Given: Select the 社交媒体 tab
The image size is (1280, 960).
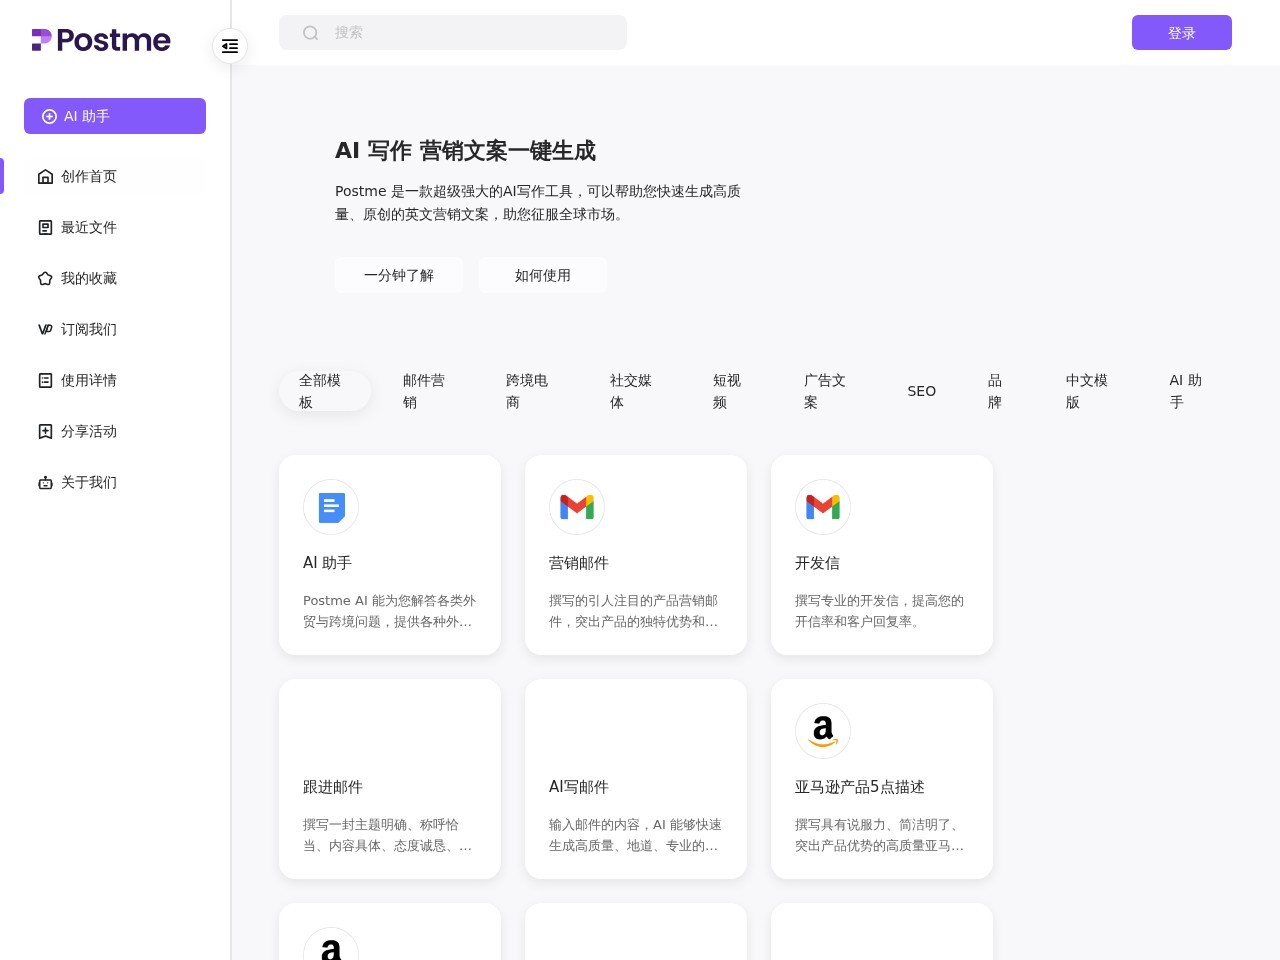Looking at the screenshot, I should (x=631, y=391).
